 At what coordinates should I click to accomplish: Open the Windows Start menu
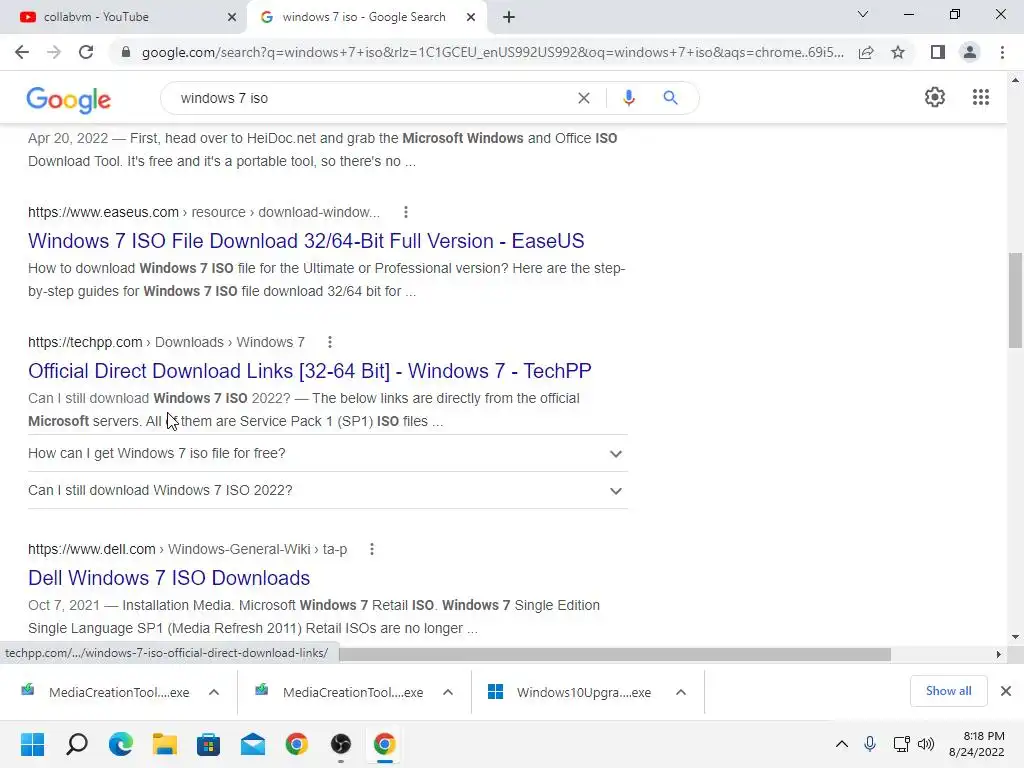point(33,744)
